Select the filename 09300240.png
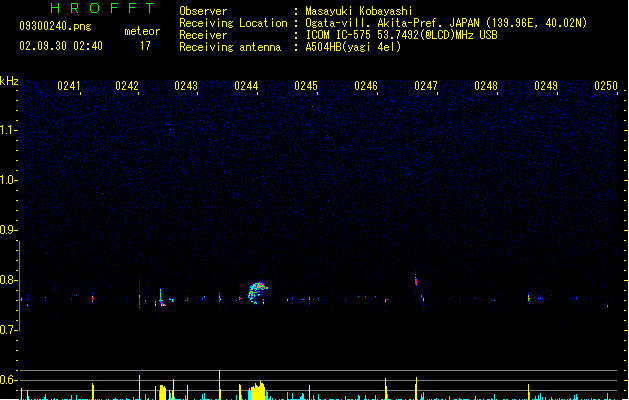The image size is (629, 400). coord(55,26)
